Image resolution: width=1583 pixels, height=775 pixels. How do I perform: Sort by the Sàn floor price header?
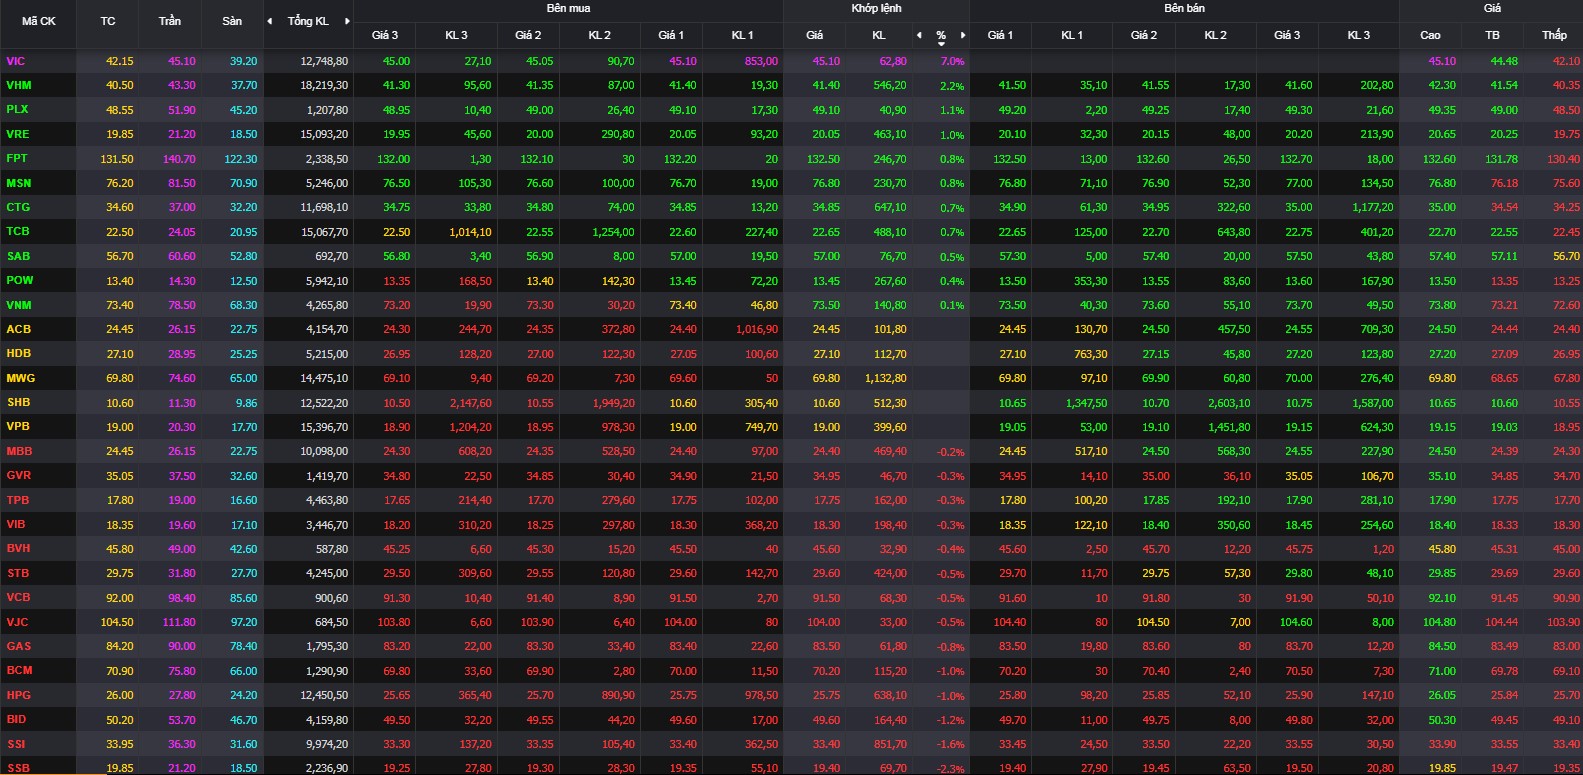pyautogui.click(x=232, y=21)
